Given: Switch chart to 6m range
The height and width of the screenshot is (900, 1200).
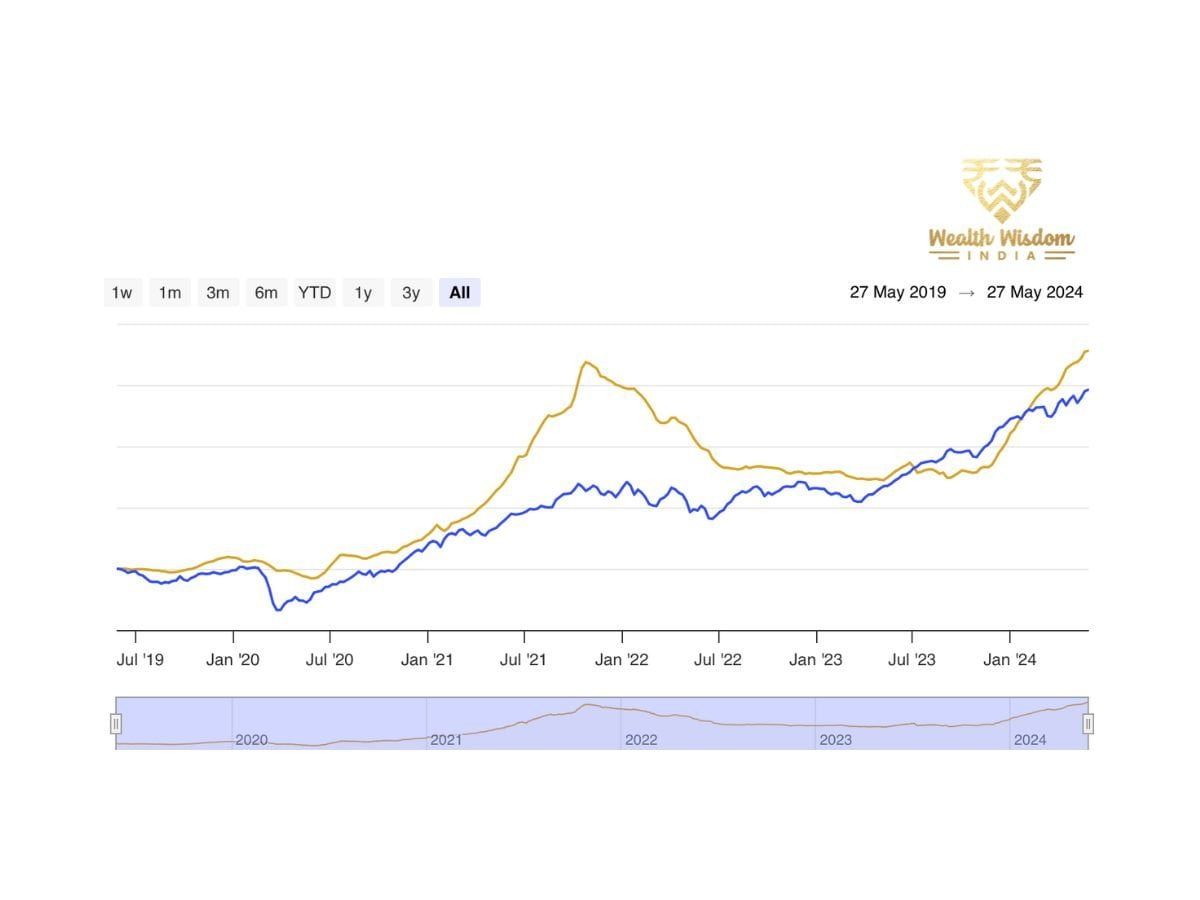Looking at the screenshot, I should (x=266, y=293).
